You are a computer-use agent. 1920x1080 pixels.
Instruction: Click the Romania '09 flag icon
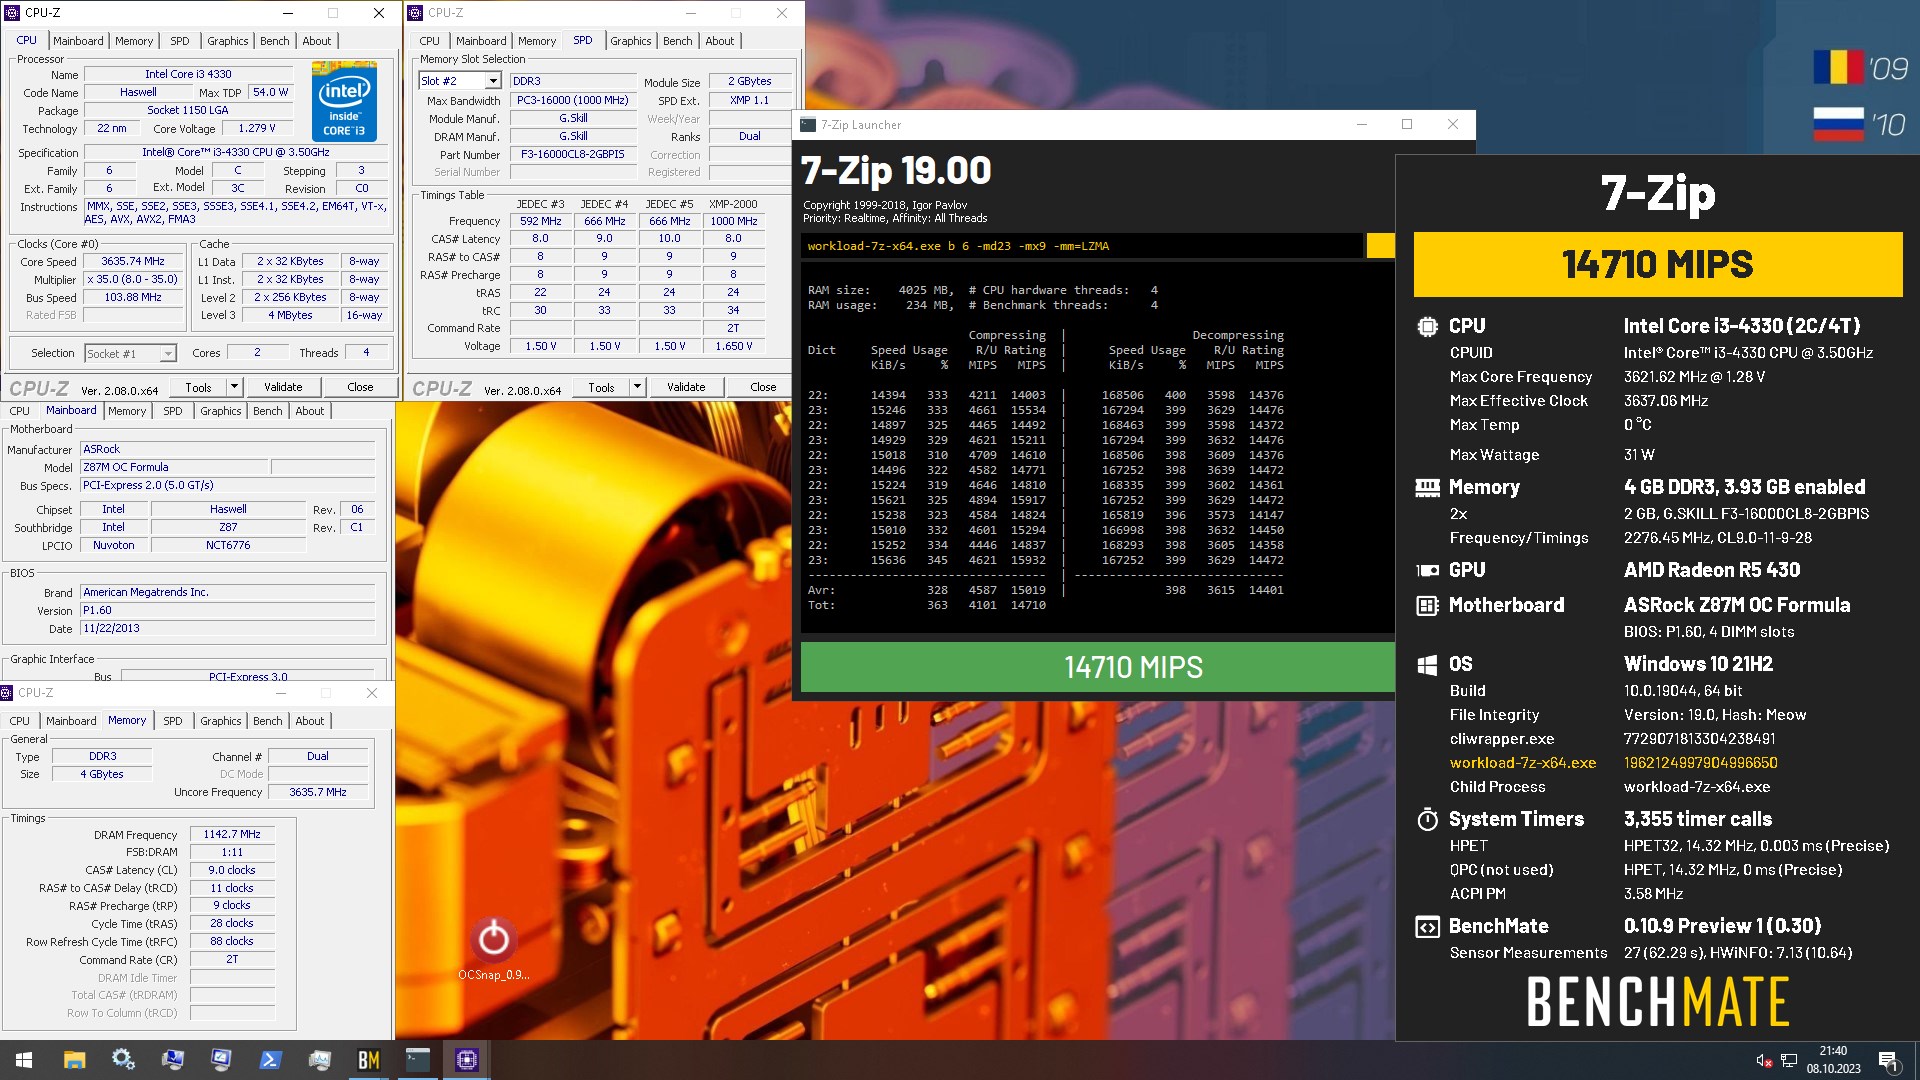1838,68
